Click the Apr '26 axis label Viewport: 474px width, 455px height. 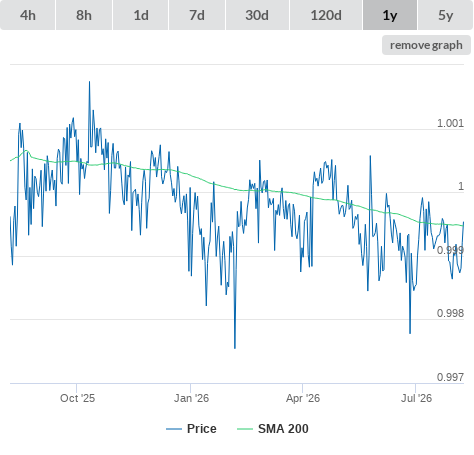pyautogui.click(x=303, y=398)
